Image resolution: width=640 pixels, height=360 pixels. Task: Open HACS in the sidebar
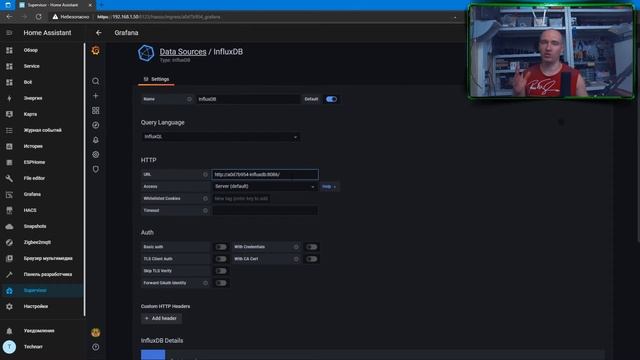coord(42,210)
